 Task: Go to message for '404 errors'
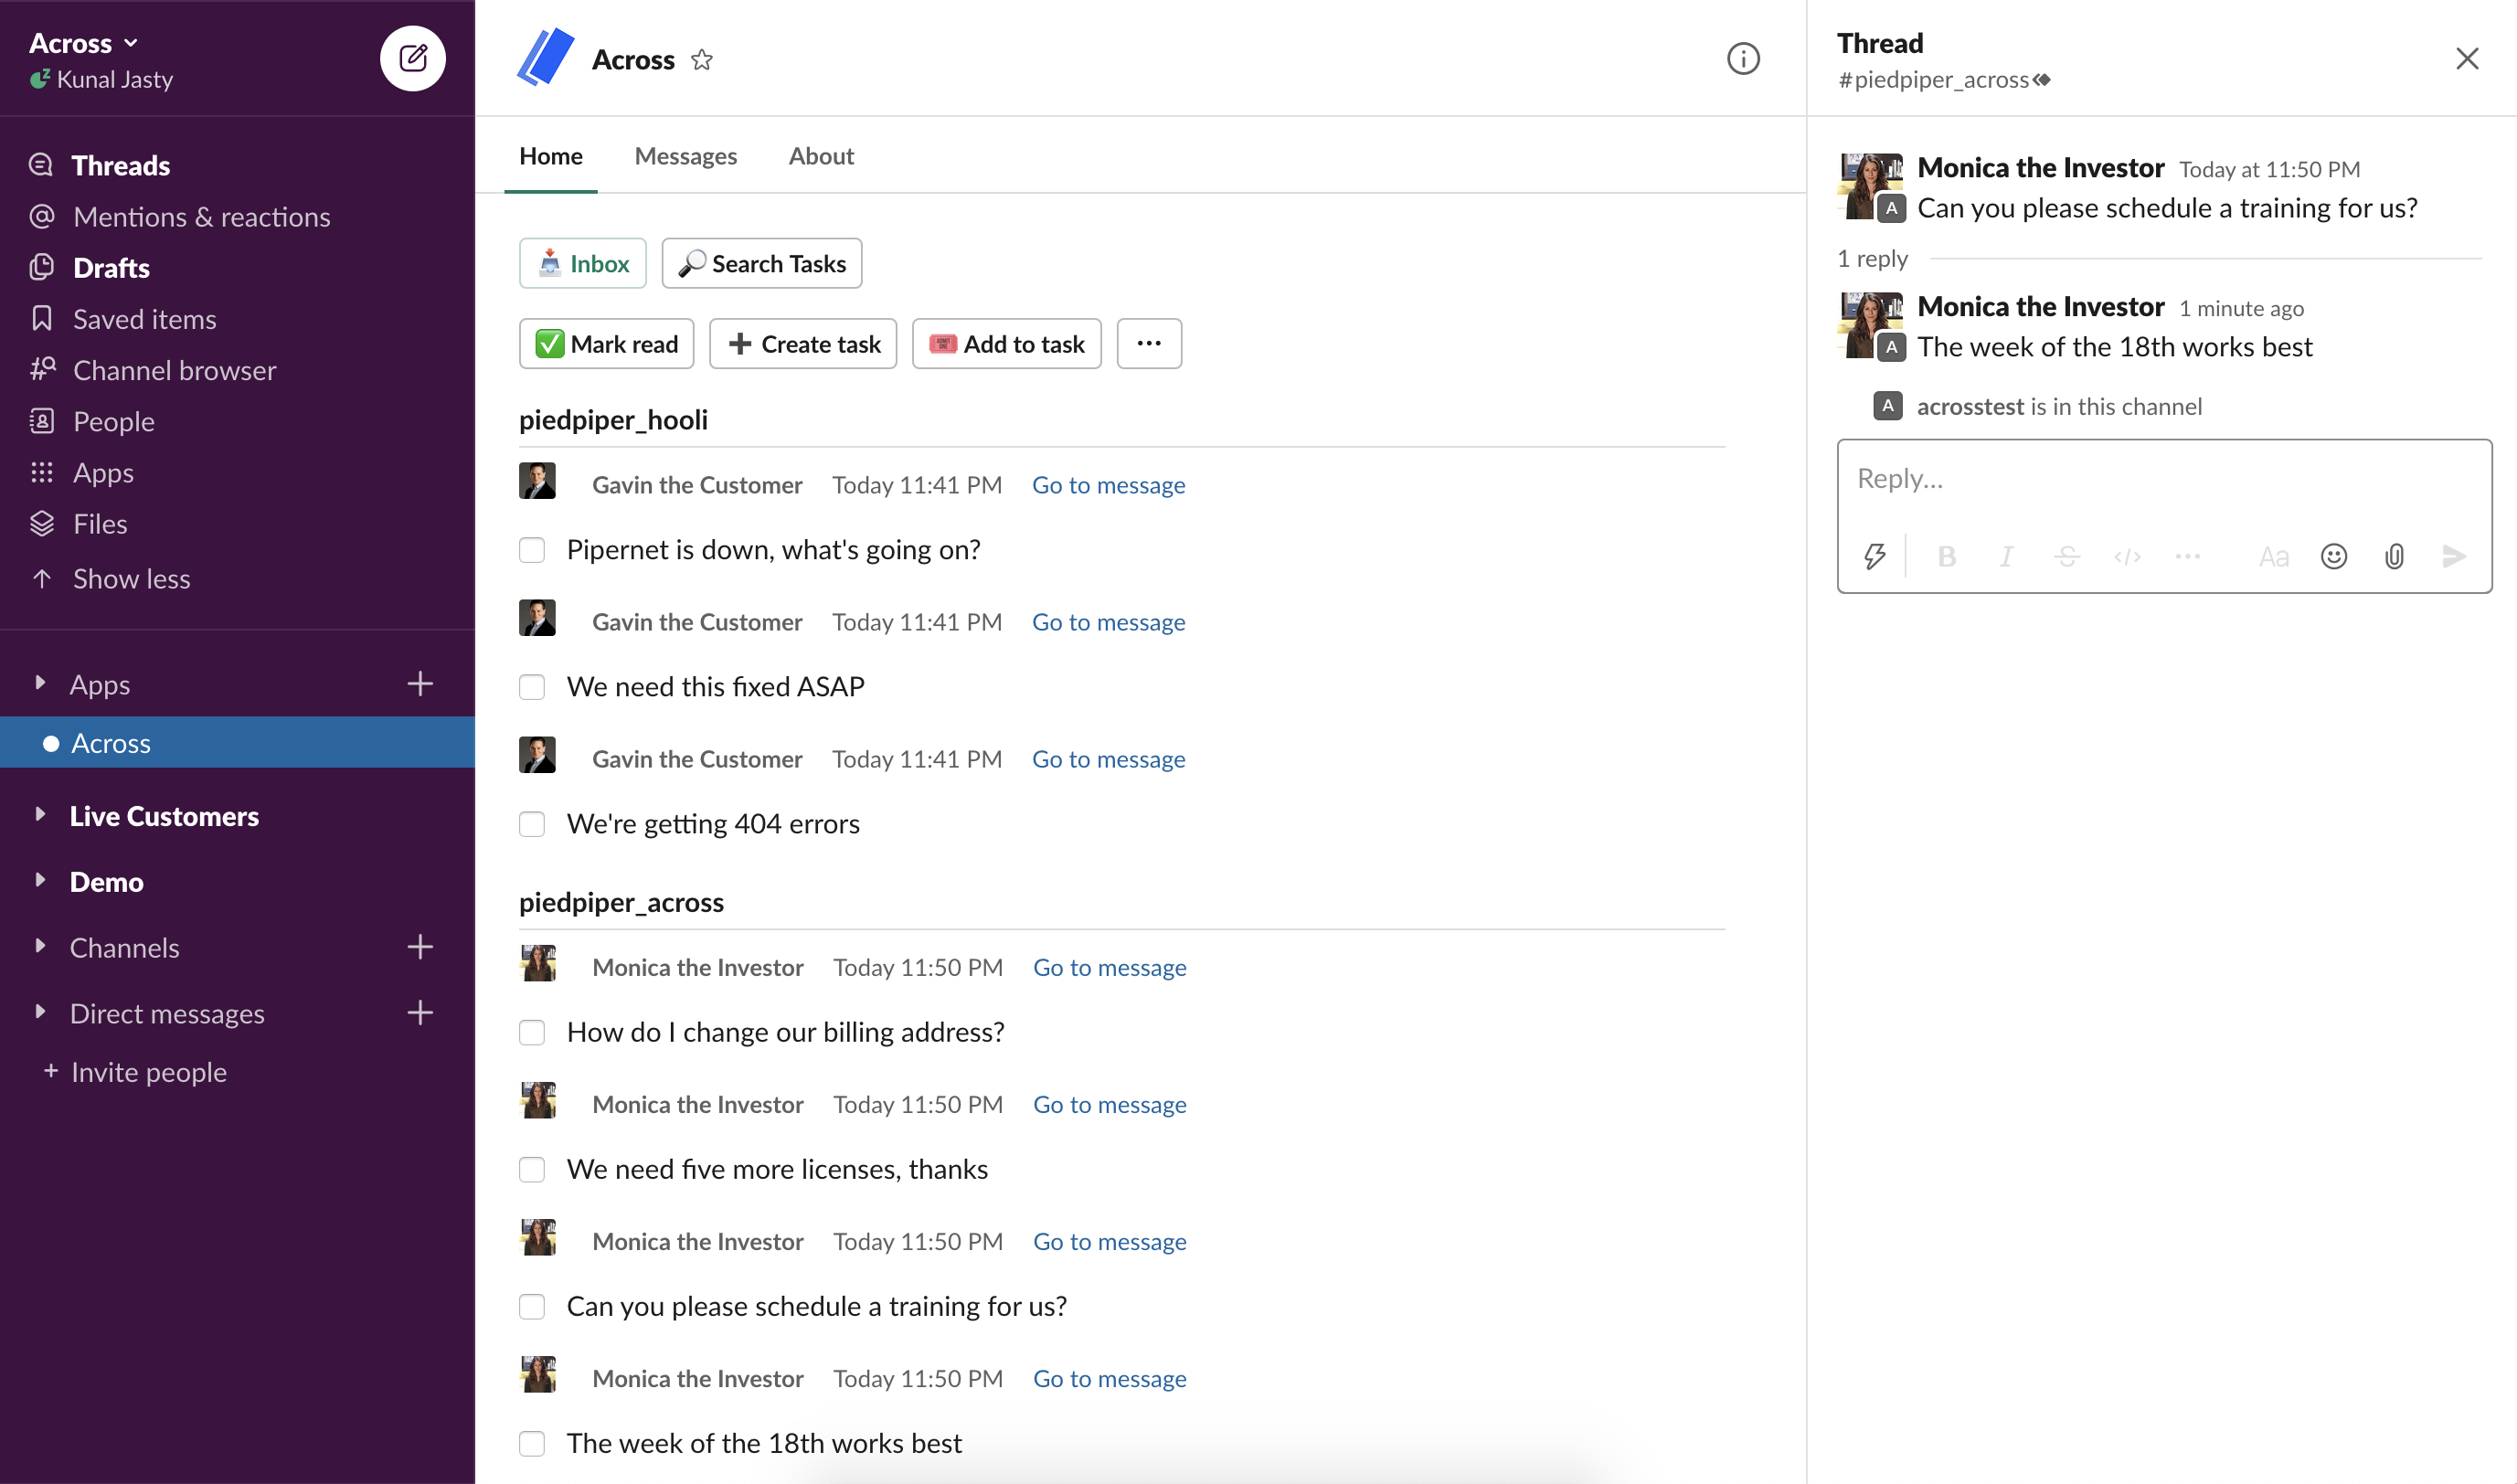click(x=1108, y=759)
